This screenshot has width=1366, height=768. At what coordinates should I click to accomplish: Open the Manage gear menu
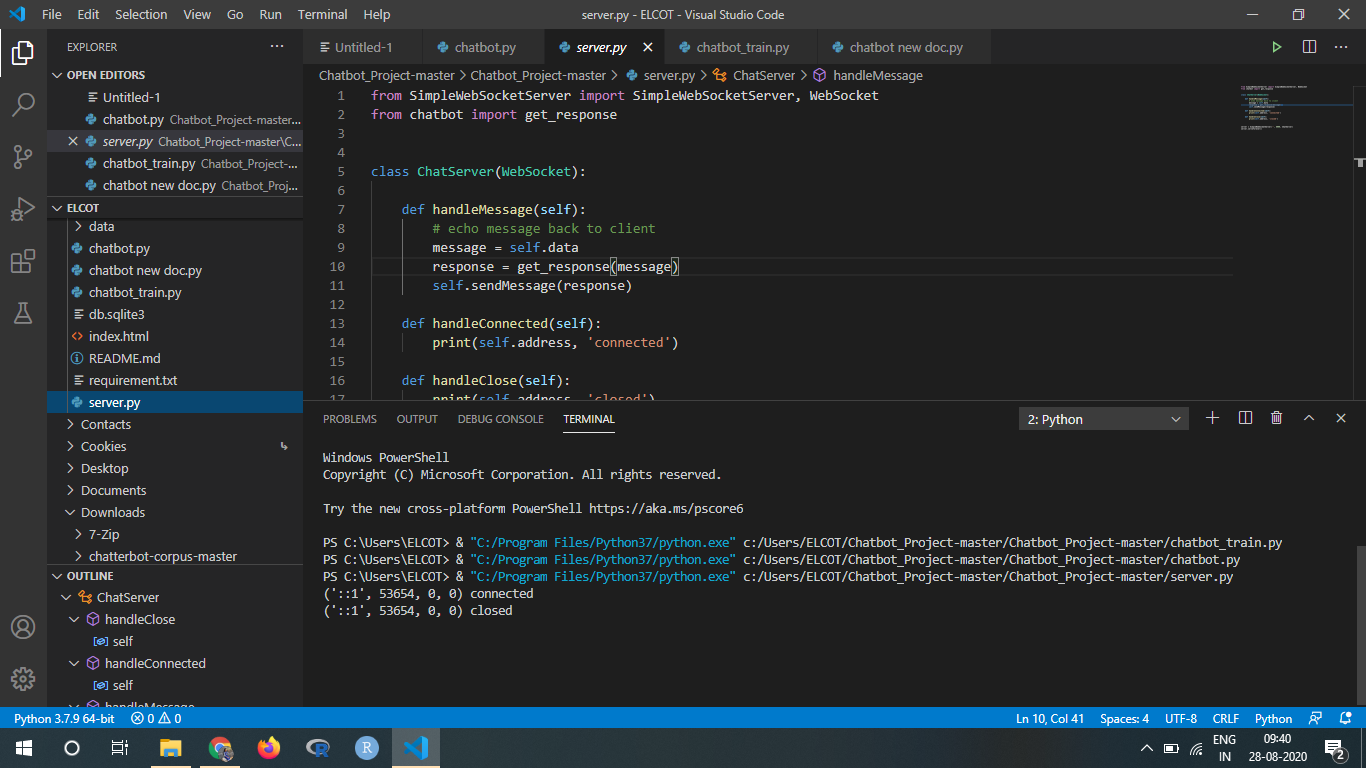[23, 679]
